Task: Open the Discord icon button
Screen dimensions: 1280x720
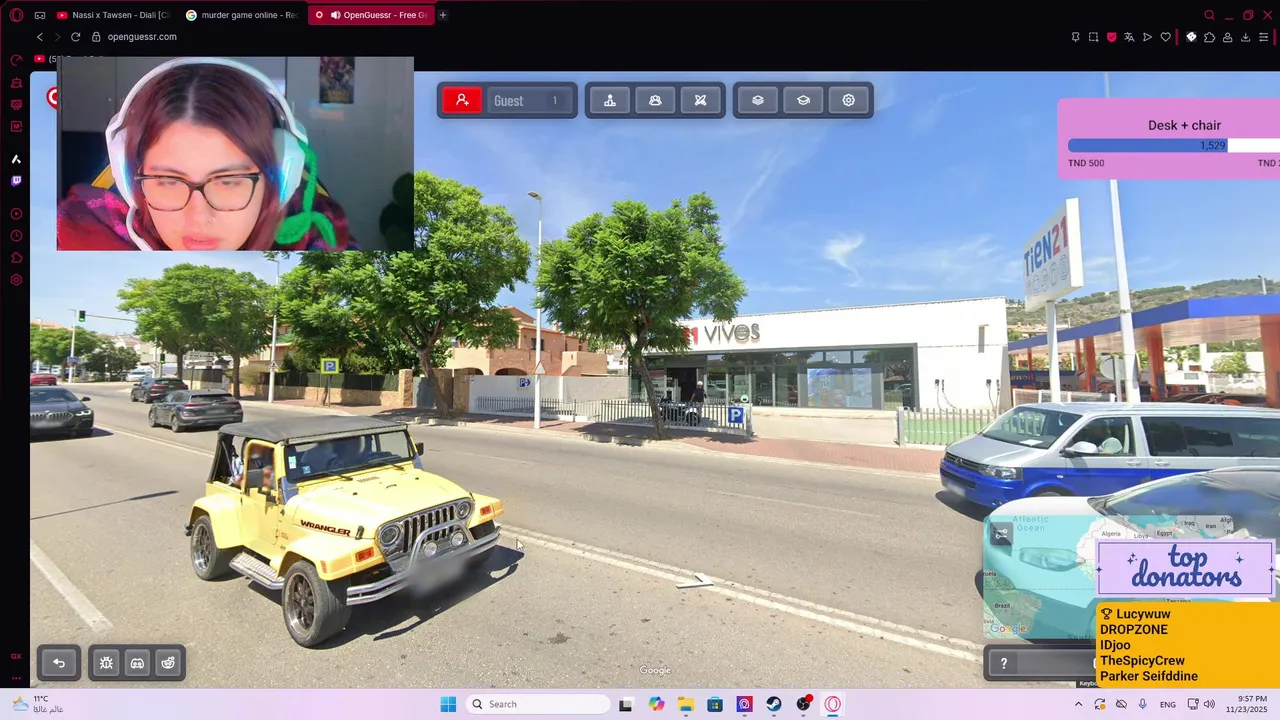Action: point(137,663)
